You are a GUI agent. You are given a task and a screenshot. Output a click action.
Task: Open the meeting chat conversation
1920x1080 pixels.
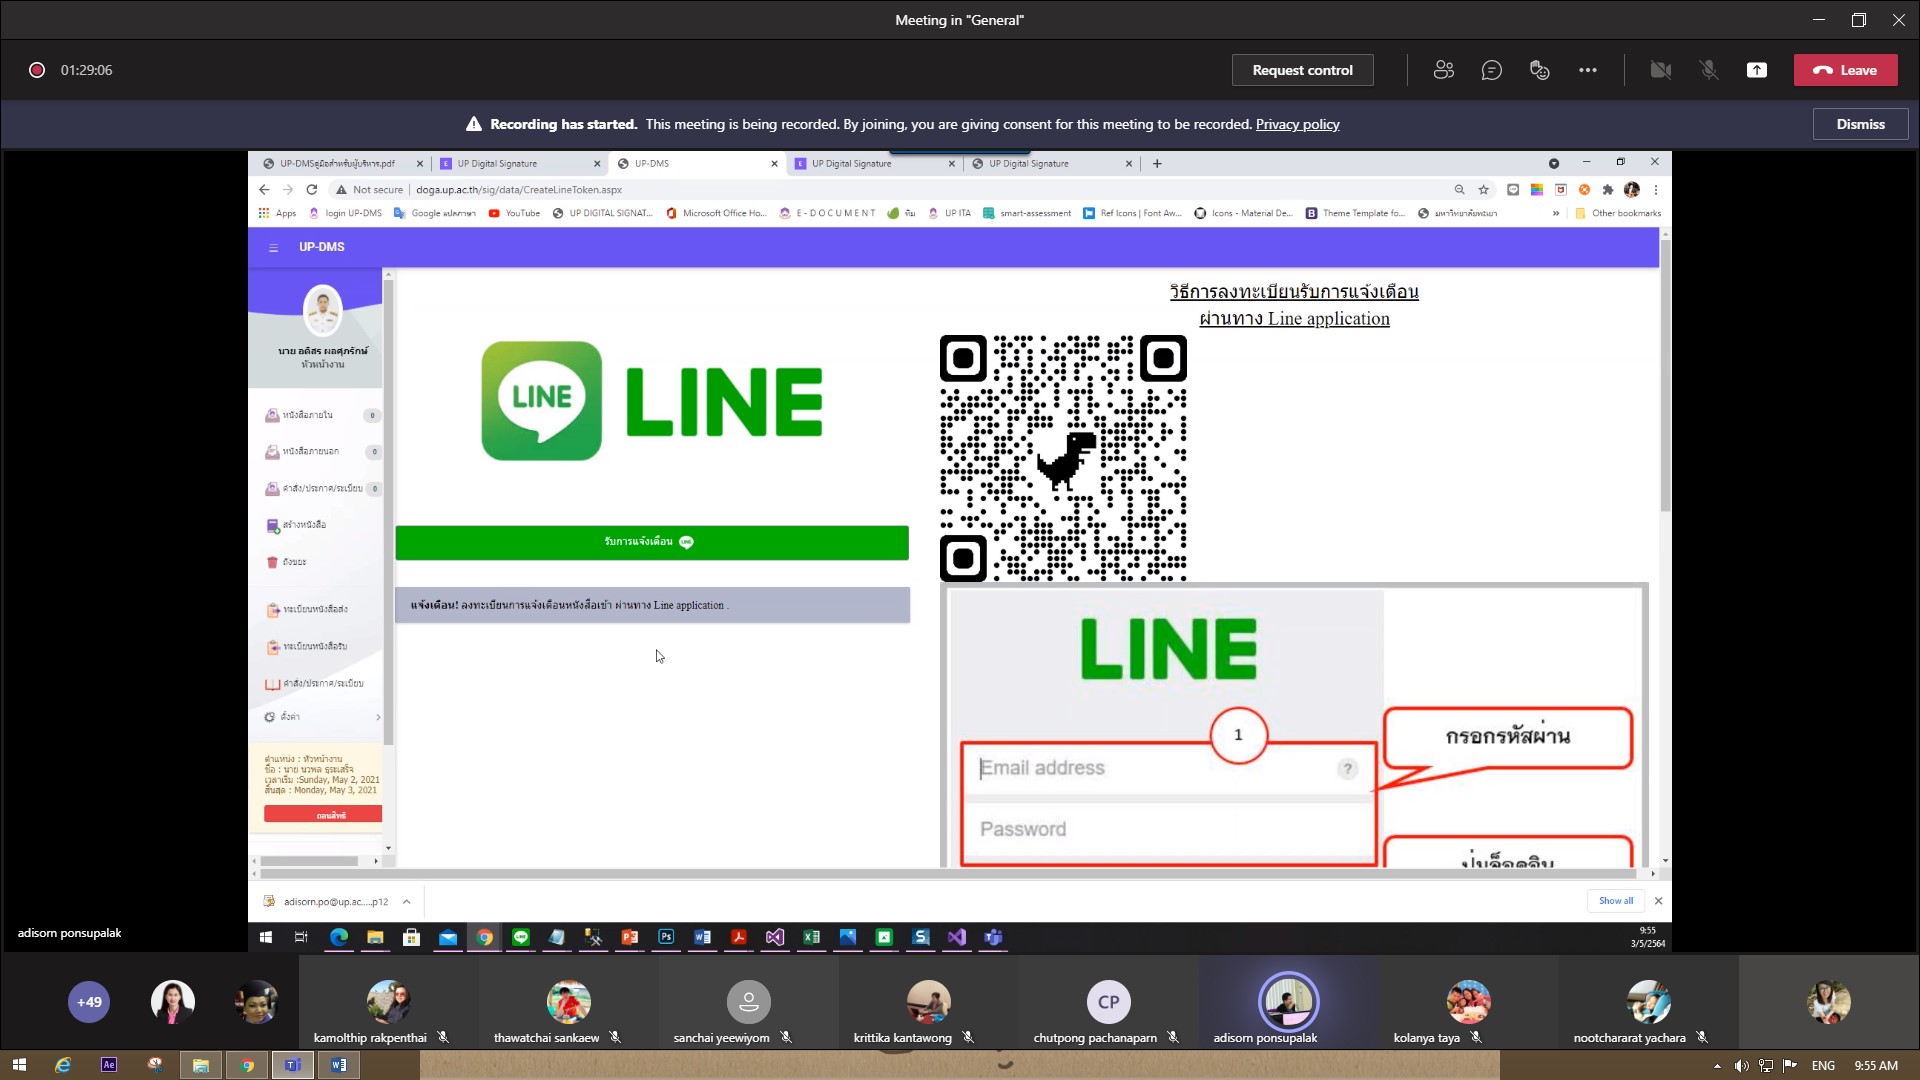pyautogui.click(x=1491, y=70)
